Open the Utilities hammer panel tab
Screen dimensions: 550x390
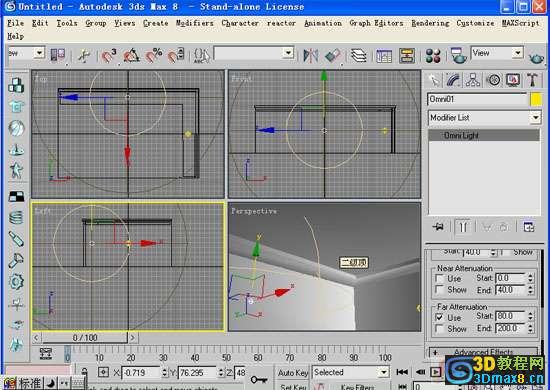point(532,81)
